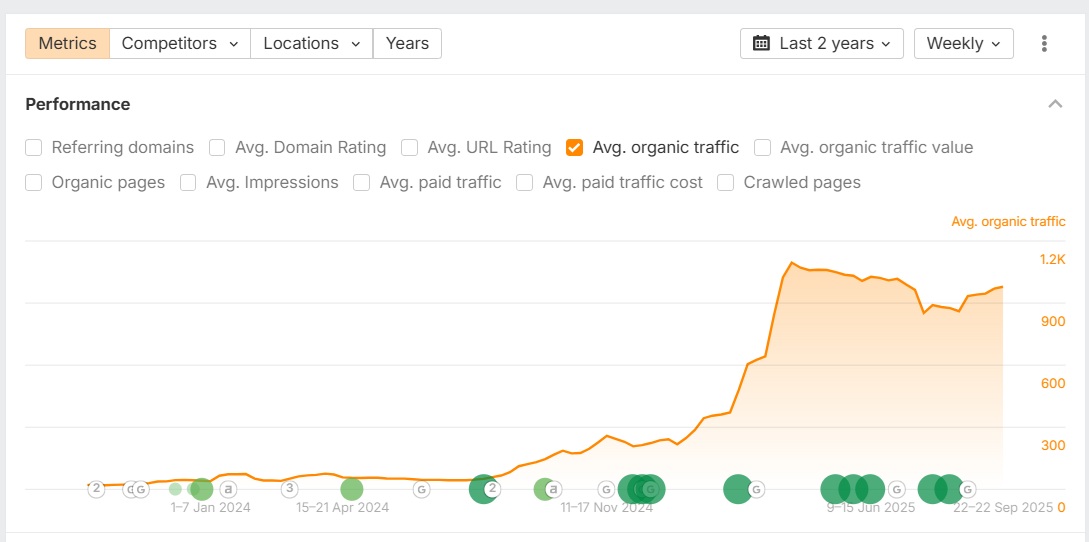Click the circled '3' marker on timeline
This screenshot has width=1089, height=542.
(289, 489)
